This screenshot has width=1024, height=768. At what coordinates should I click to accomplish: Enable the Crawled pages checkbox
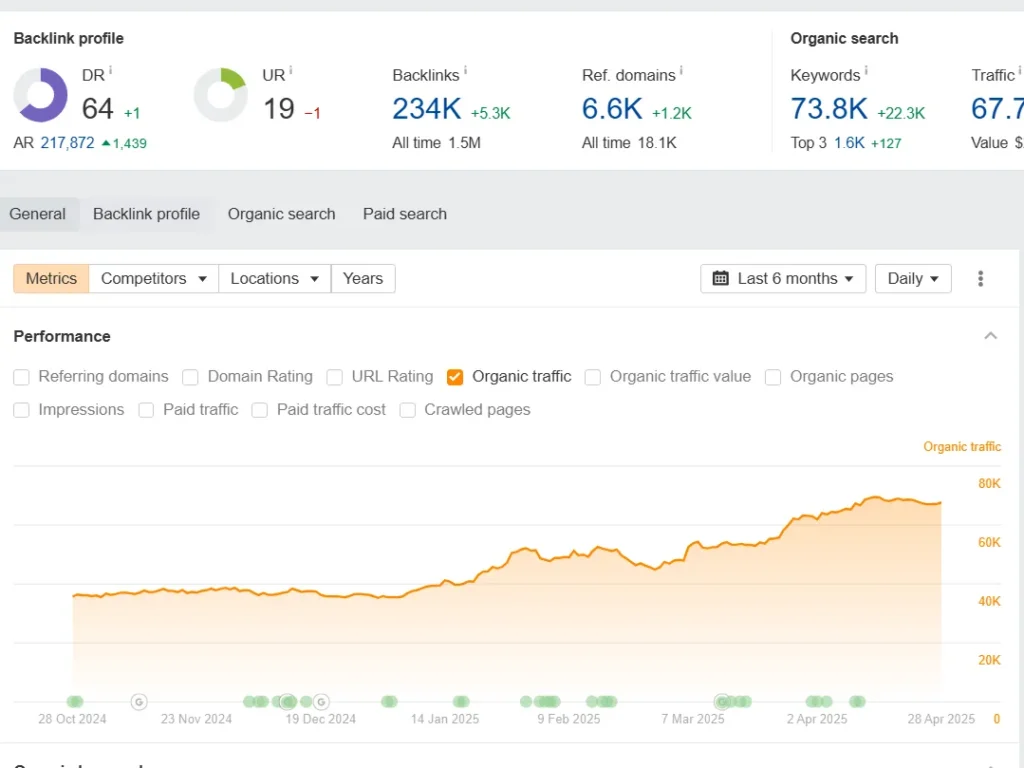(408, 410)
